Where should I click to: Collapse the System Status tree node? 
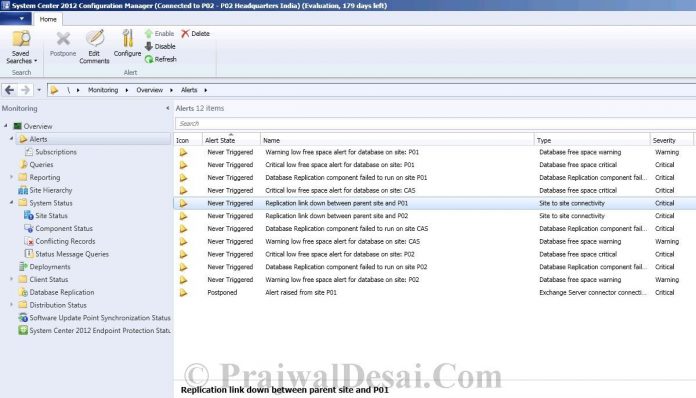click(x=12, y=203)
